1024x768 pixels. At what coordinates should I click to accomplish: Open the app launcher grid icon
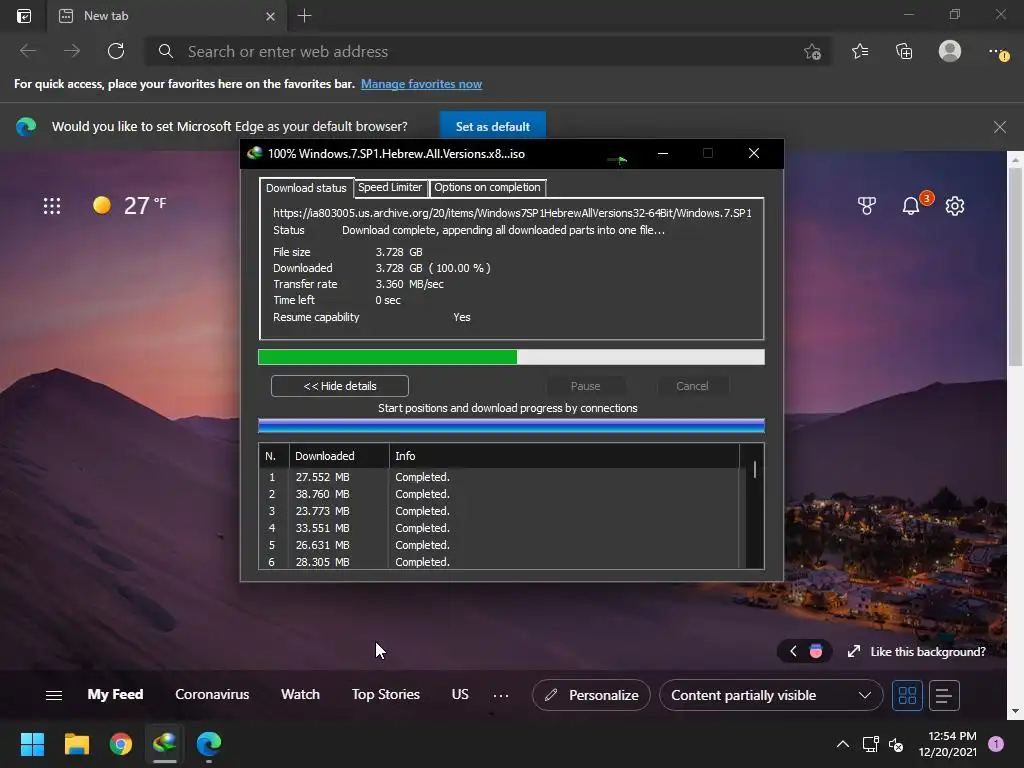[x=52, y=206]
